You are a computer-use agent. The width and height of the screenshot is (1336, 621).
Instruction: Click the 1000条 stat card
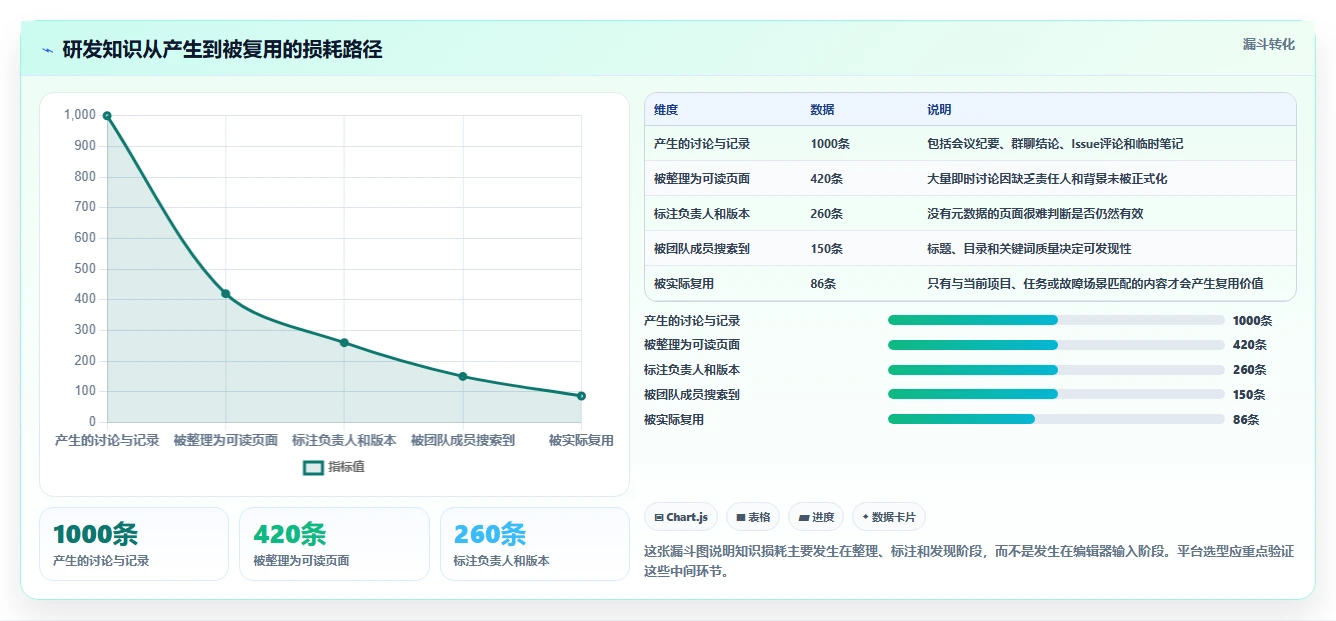click(x=134, y=544)
